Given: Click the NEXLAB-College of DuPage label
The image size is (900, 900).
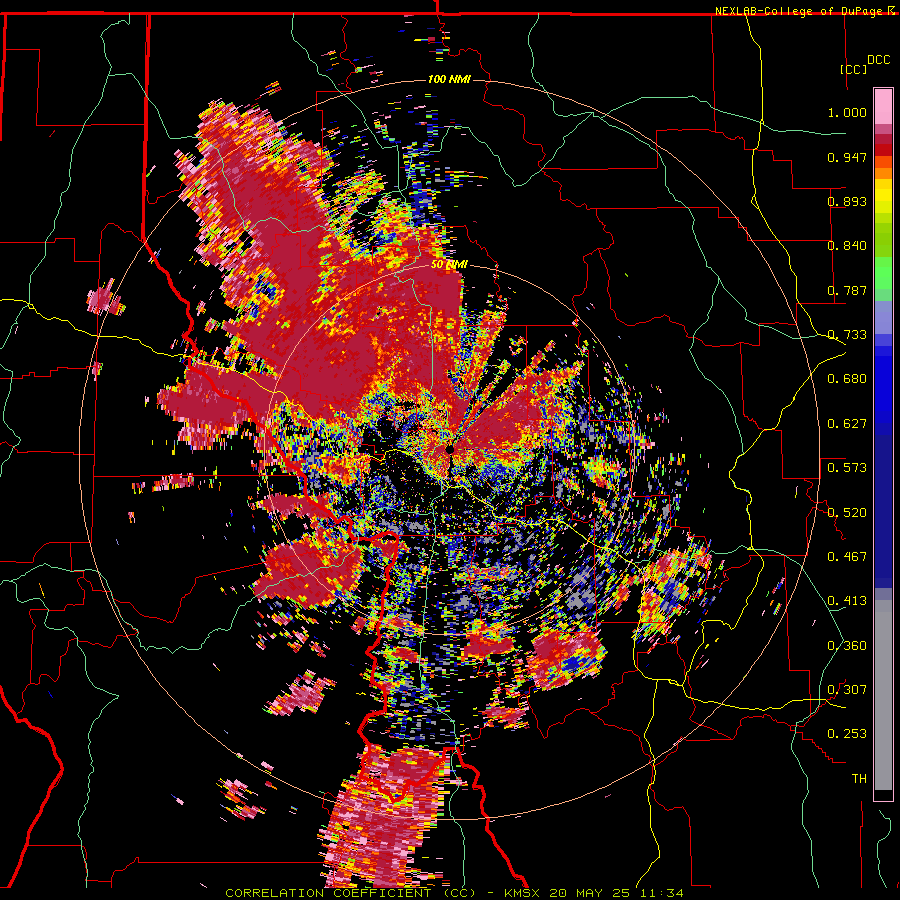Looking at the screenshot, I should click(x=801, y=11).
